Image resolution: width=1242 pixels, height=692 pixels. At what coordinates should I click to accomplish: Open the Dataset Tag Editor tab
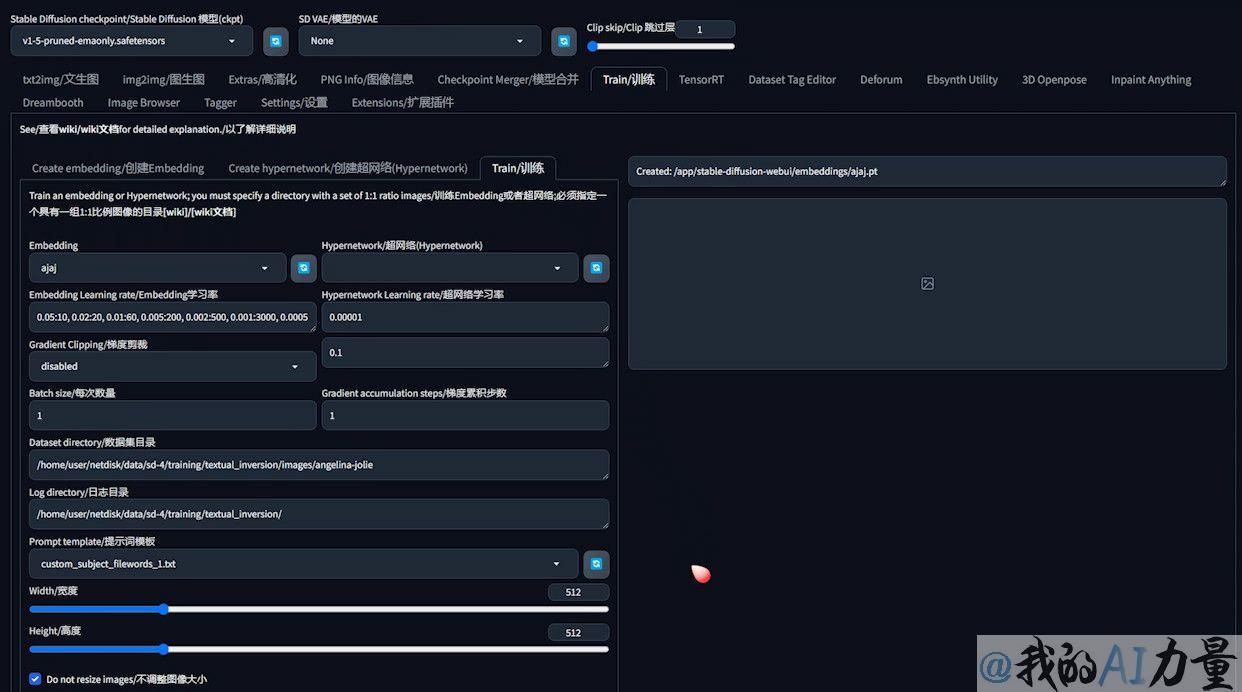tap(792, 80)
